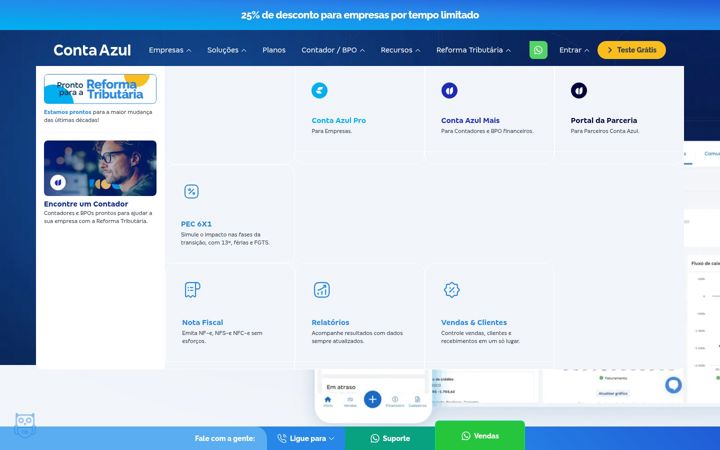The height and width of the screenshot is (450, 720).
Task: Open the green WhatsApp icon in header
Action: (538, 50)
